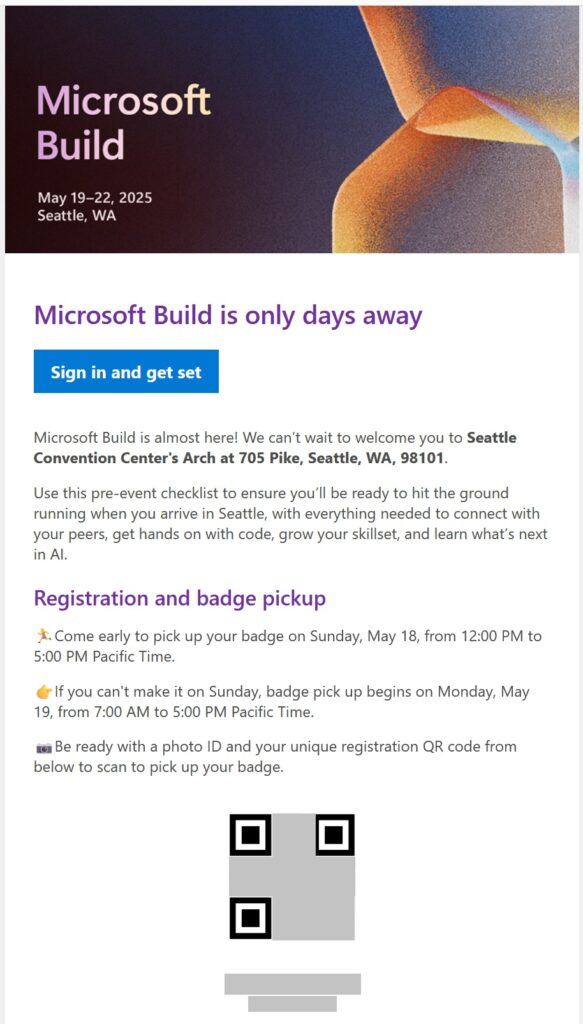The width and height of the screenshot is (583, 1024).
Task: Click the Sign in and get set button
Action: pos(126,372)
